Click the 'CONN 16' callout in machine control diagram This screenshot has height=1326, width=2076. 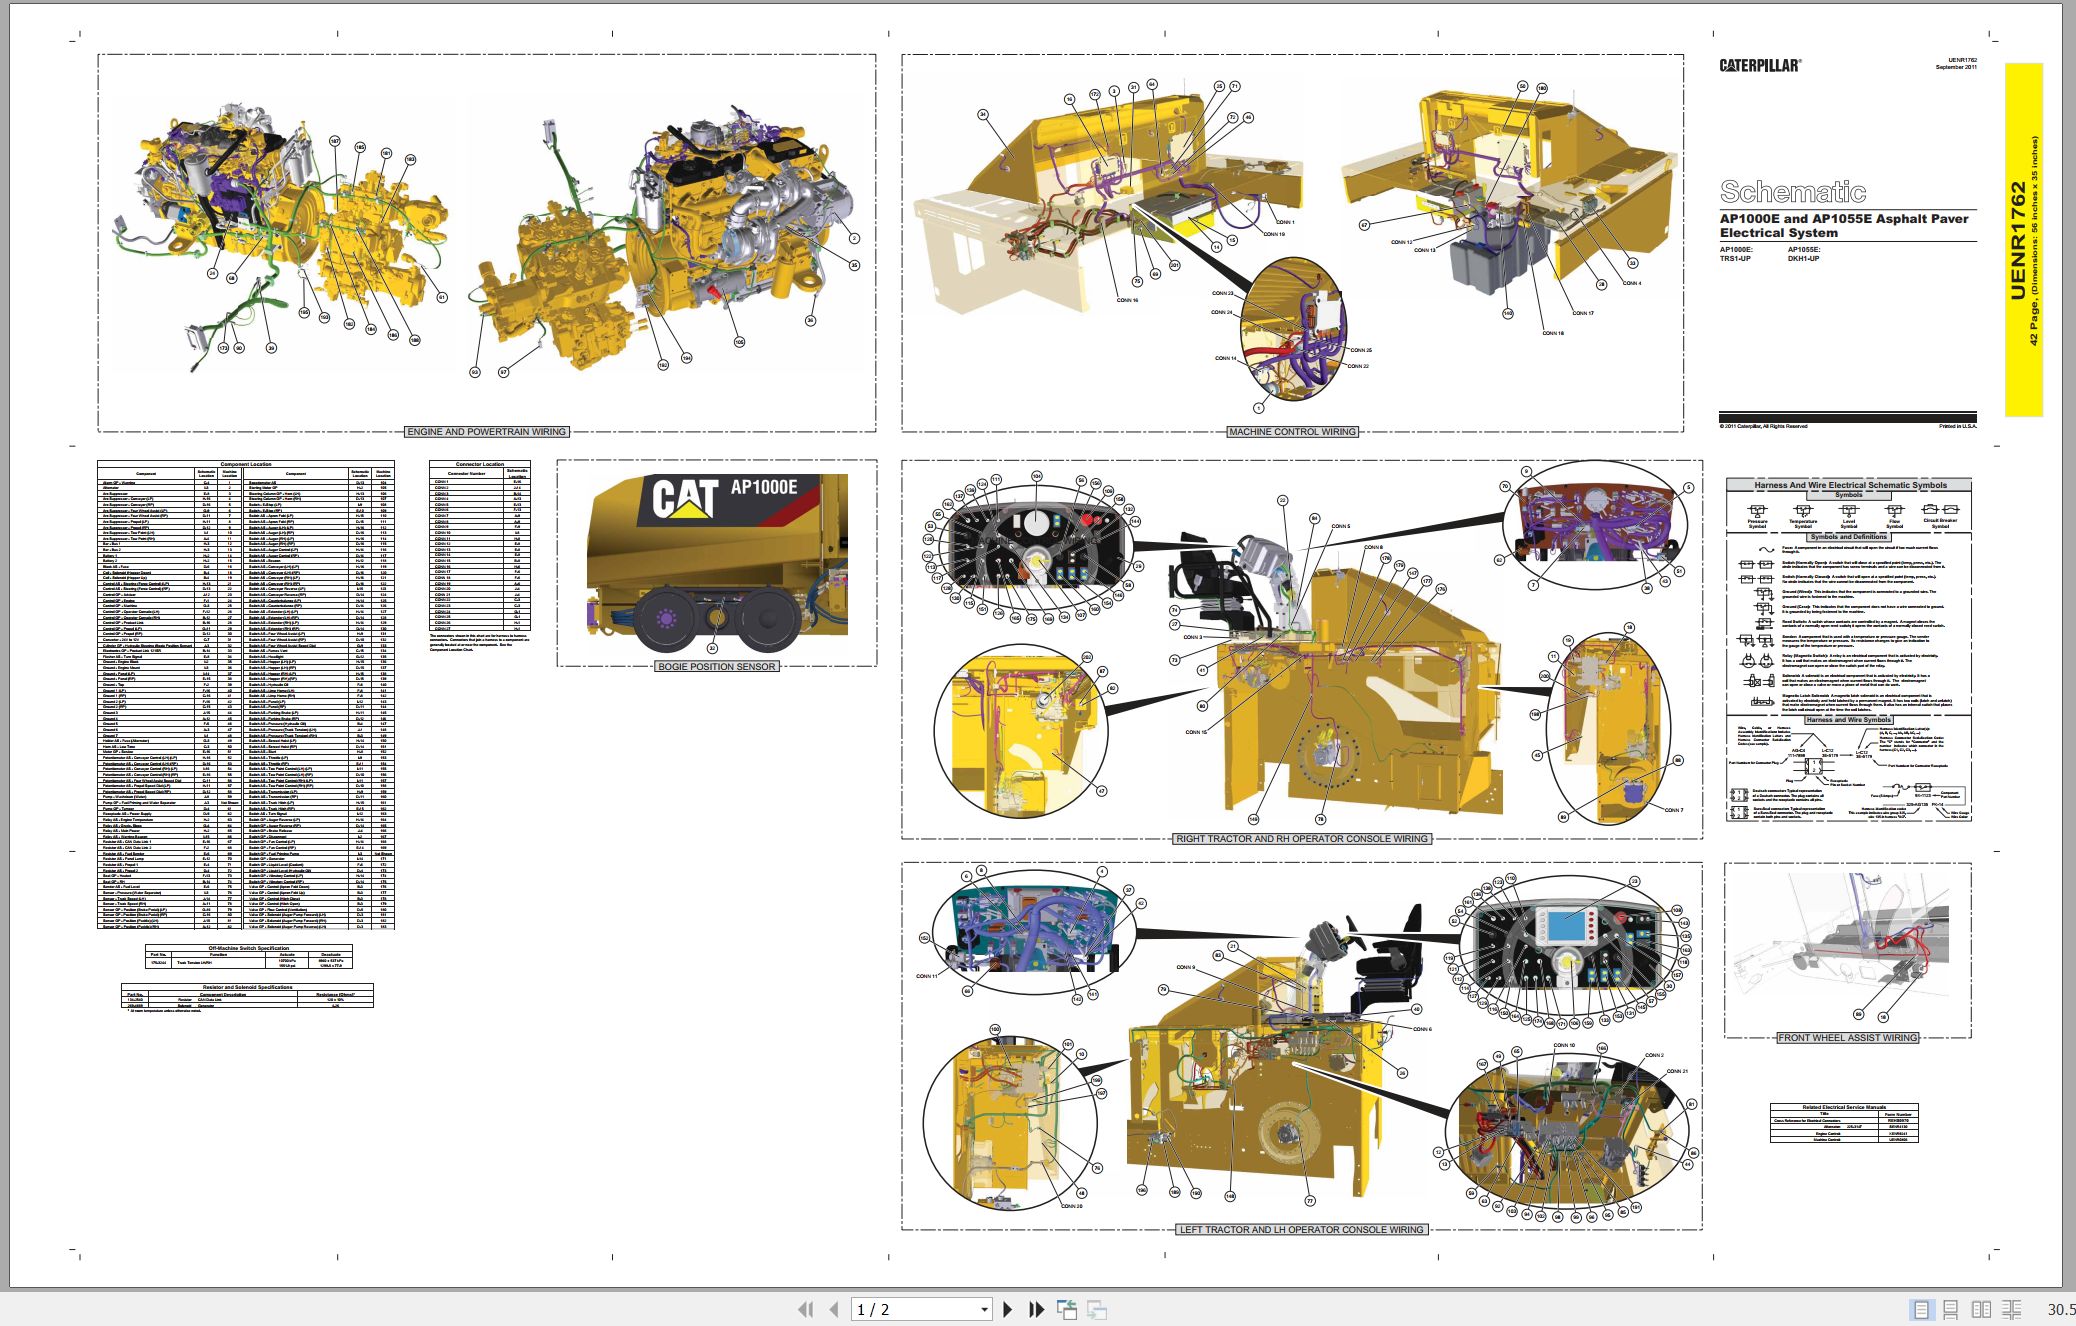(1127, 300)
